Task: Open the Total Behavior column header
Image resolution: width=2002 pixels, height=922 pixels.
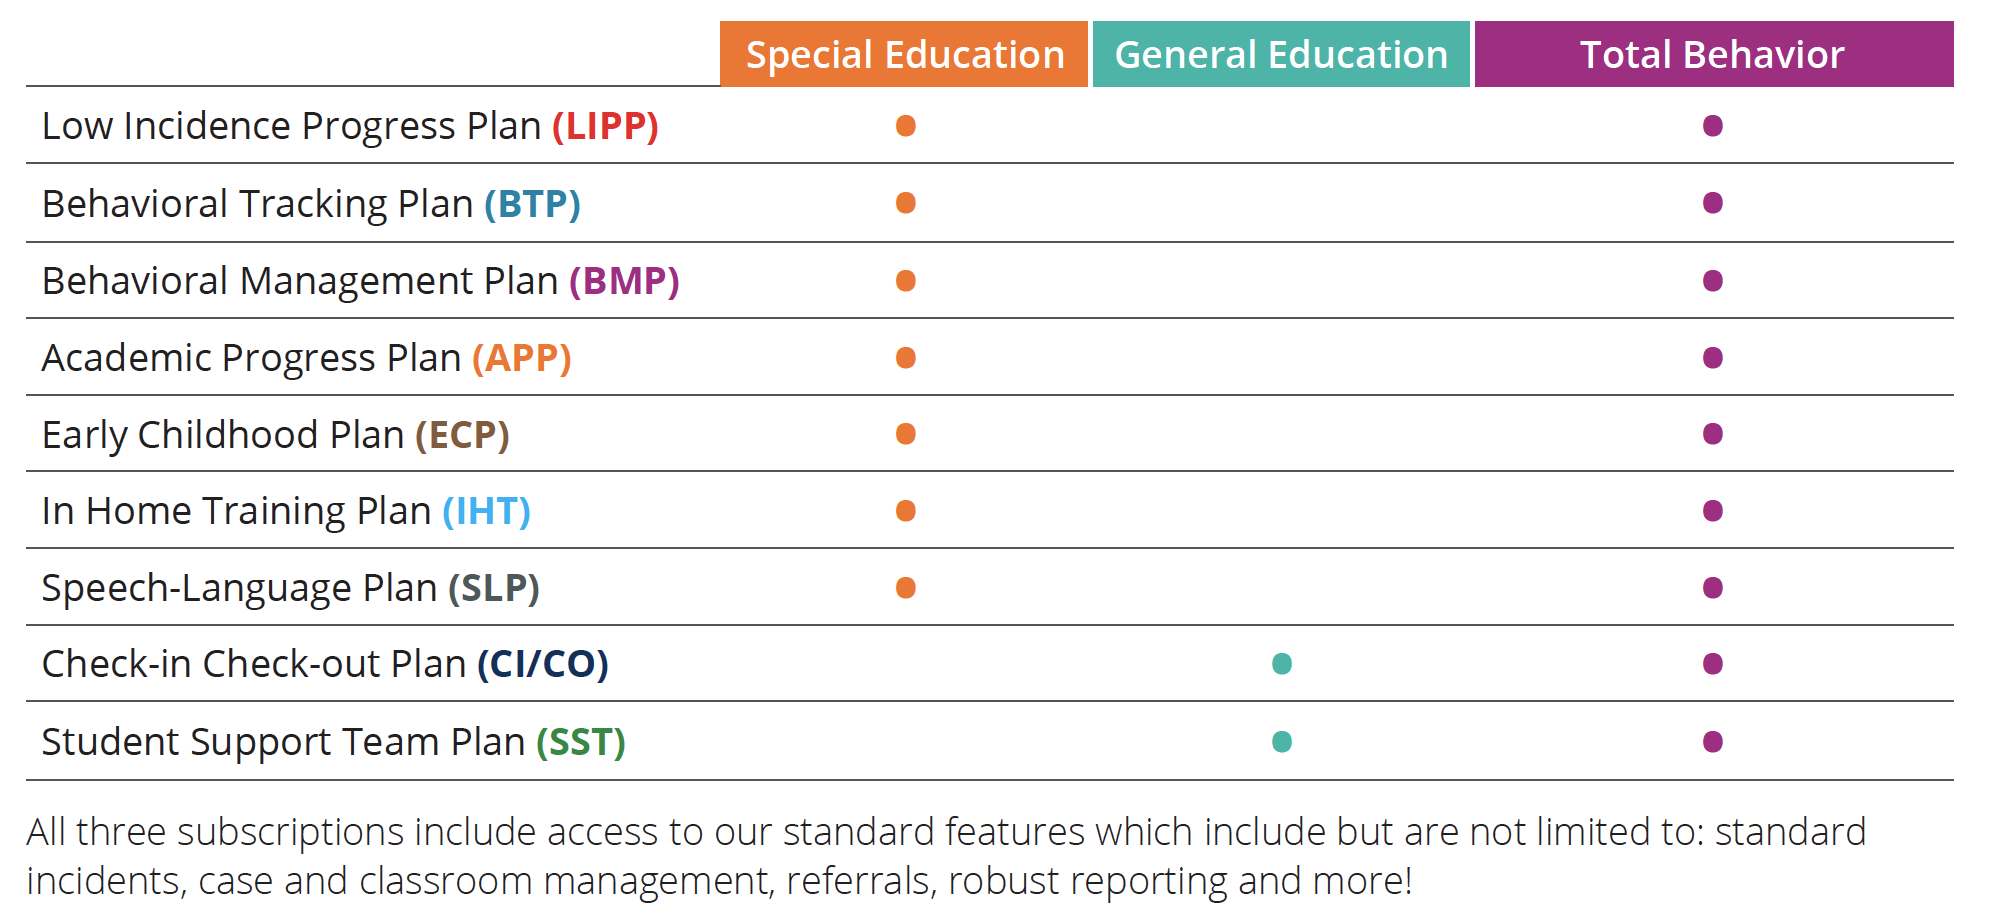Action: coord(1713,55)
